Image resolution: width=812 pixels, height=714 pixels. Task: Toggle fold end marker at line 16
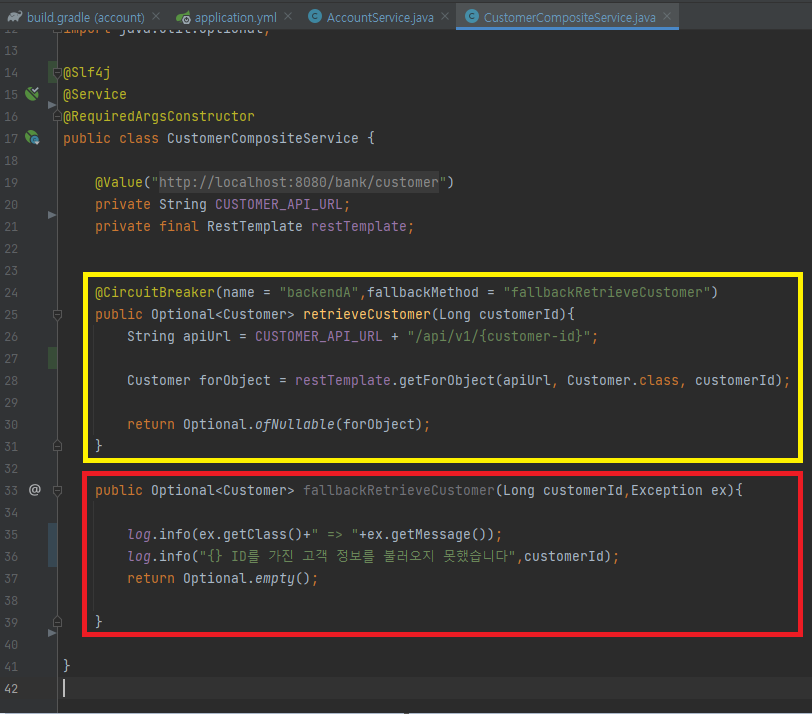coord(57,116)
